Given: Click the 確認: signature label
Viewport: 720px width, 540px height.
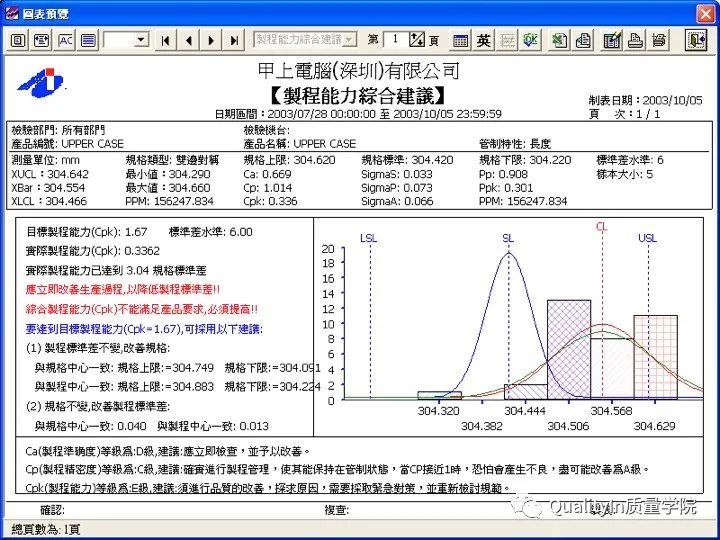Looking at the screenshot, I should 53,509.
